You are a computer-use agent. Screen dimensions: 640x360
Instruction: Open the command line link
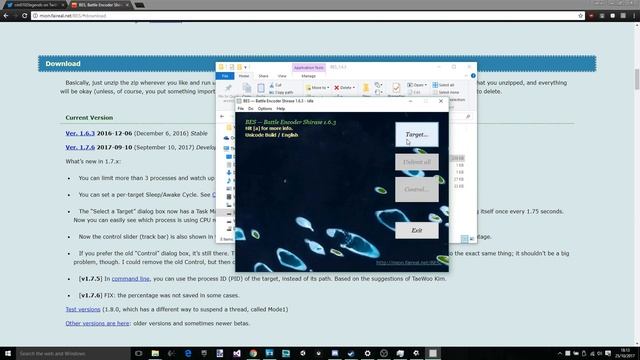131,279
